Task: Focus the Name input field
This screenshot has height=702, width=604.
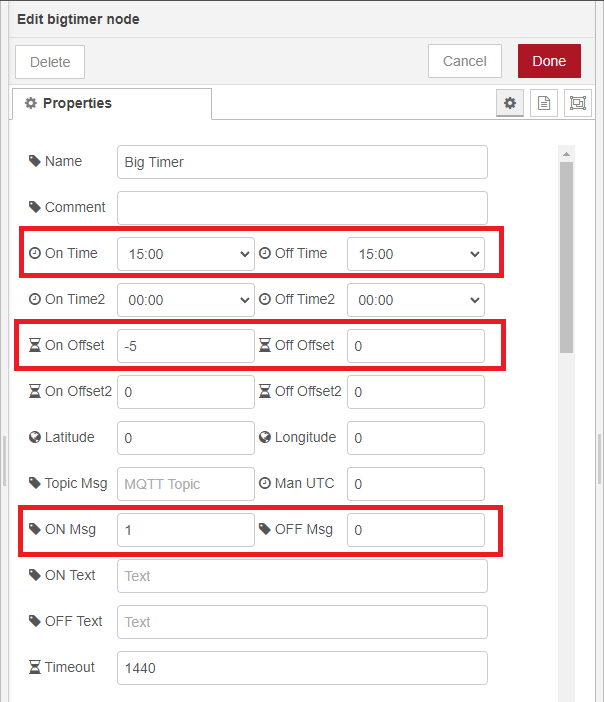Action: 302,162
